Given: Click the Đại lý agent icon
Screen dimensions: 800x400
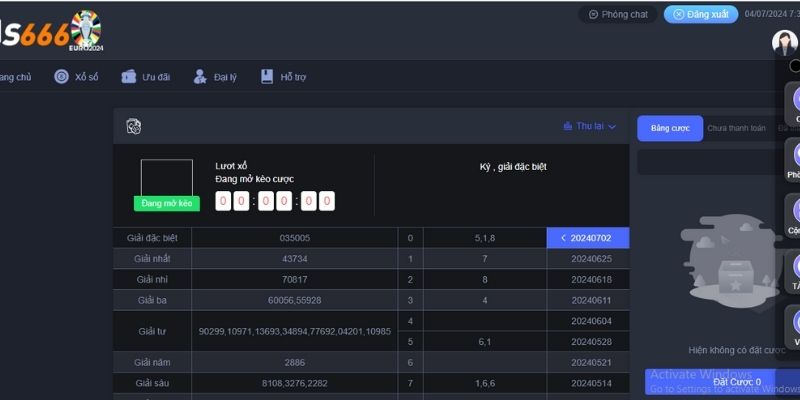Looking at the screenshot, I should click(200, 76).
